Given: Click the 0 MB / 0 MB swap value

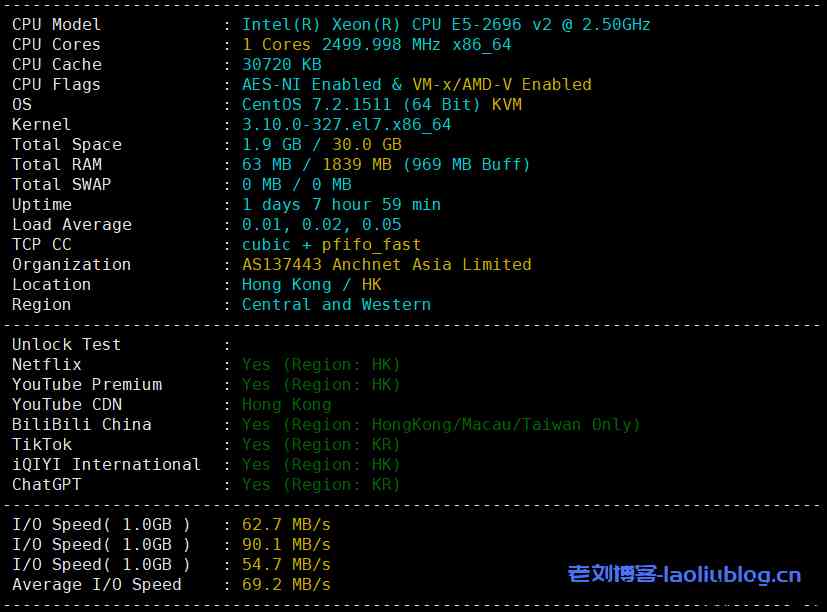Looking at the screenshot, I should pos(297,185).
